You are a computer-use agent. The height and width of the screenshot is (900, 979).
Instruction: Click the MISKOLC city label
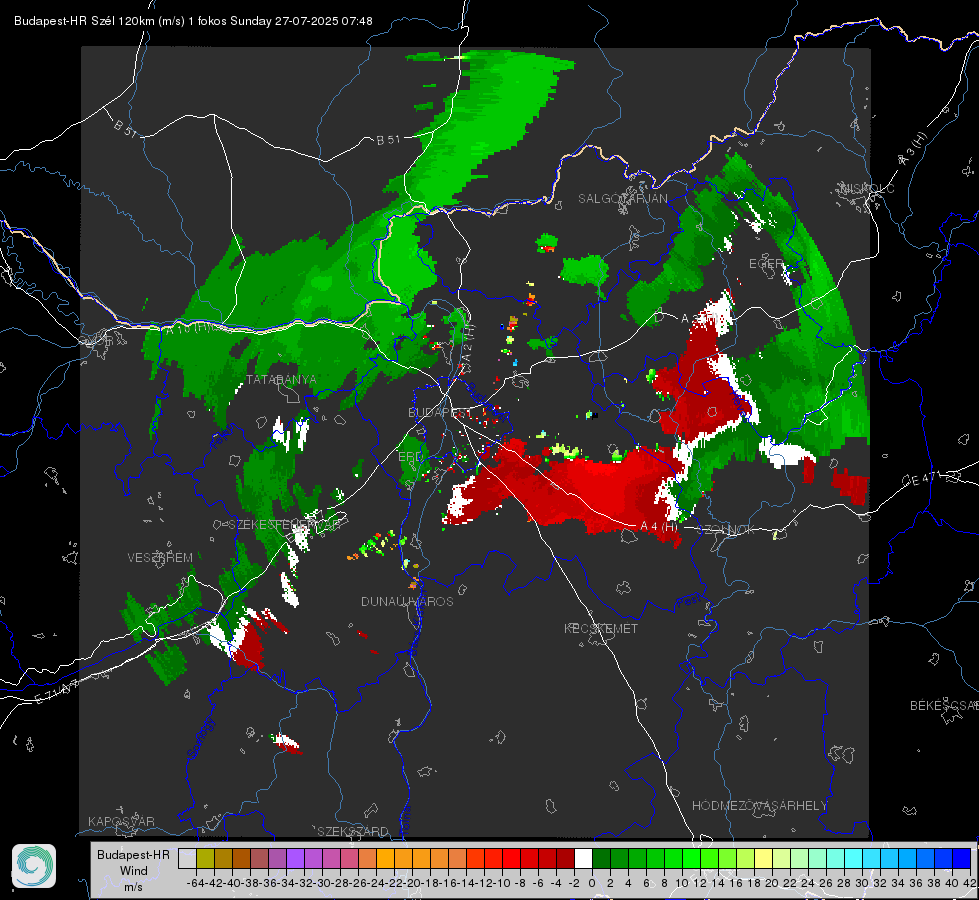(x=867, y=188)
